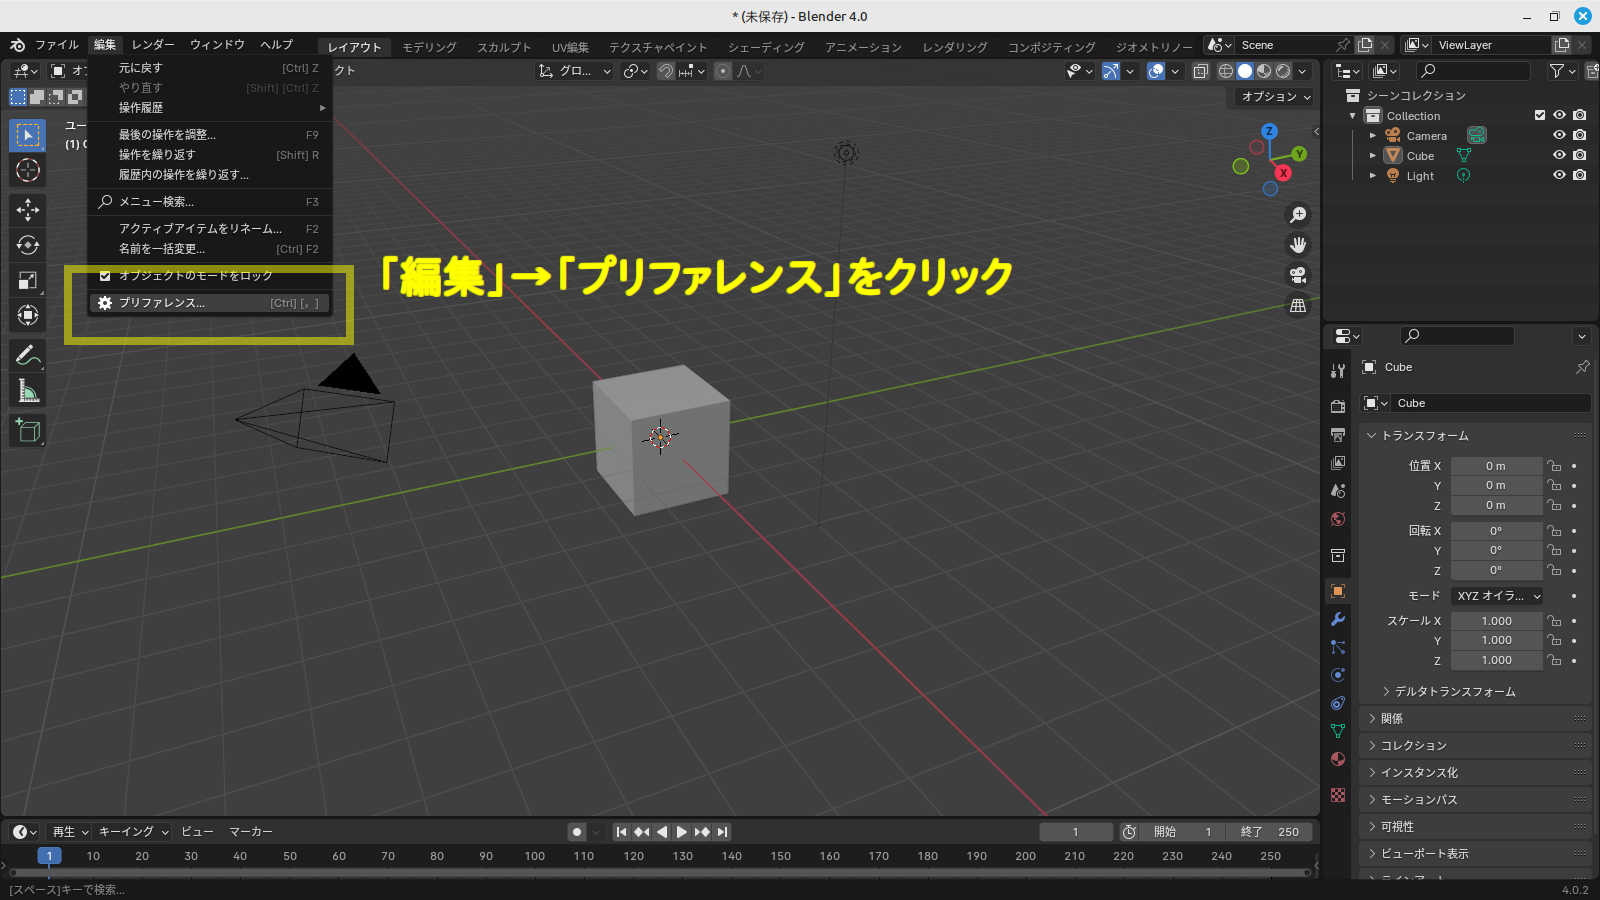
Task: Activate the Scale tool
Action: click(27, 280)
